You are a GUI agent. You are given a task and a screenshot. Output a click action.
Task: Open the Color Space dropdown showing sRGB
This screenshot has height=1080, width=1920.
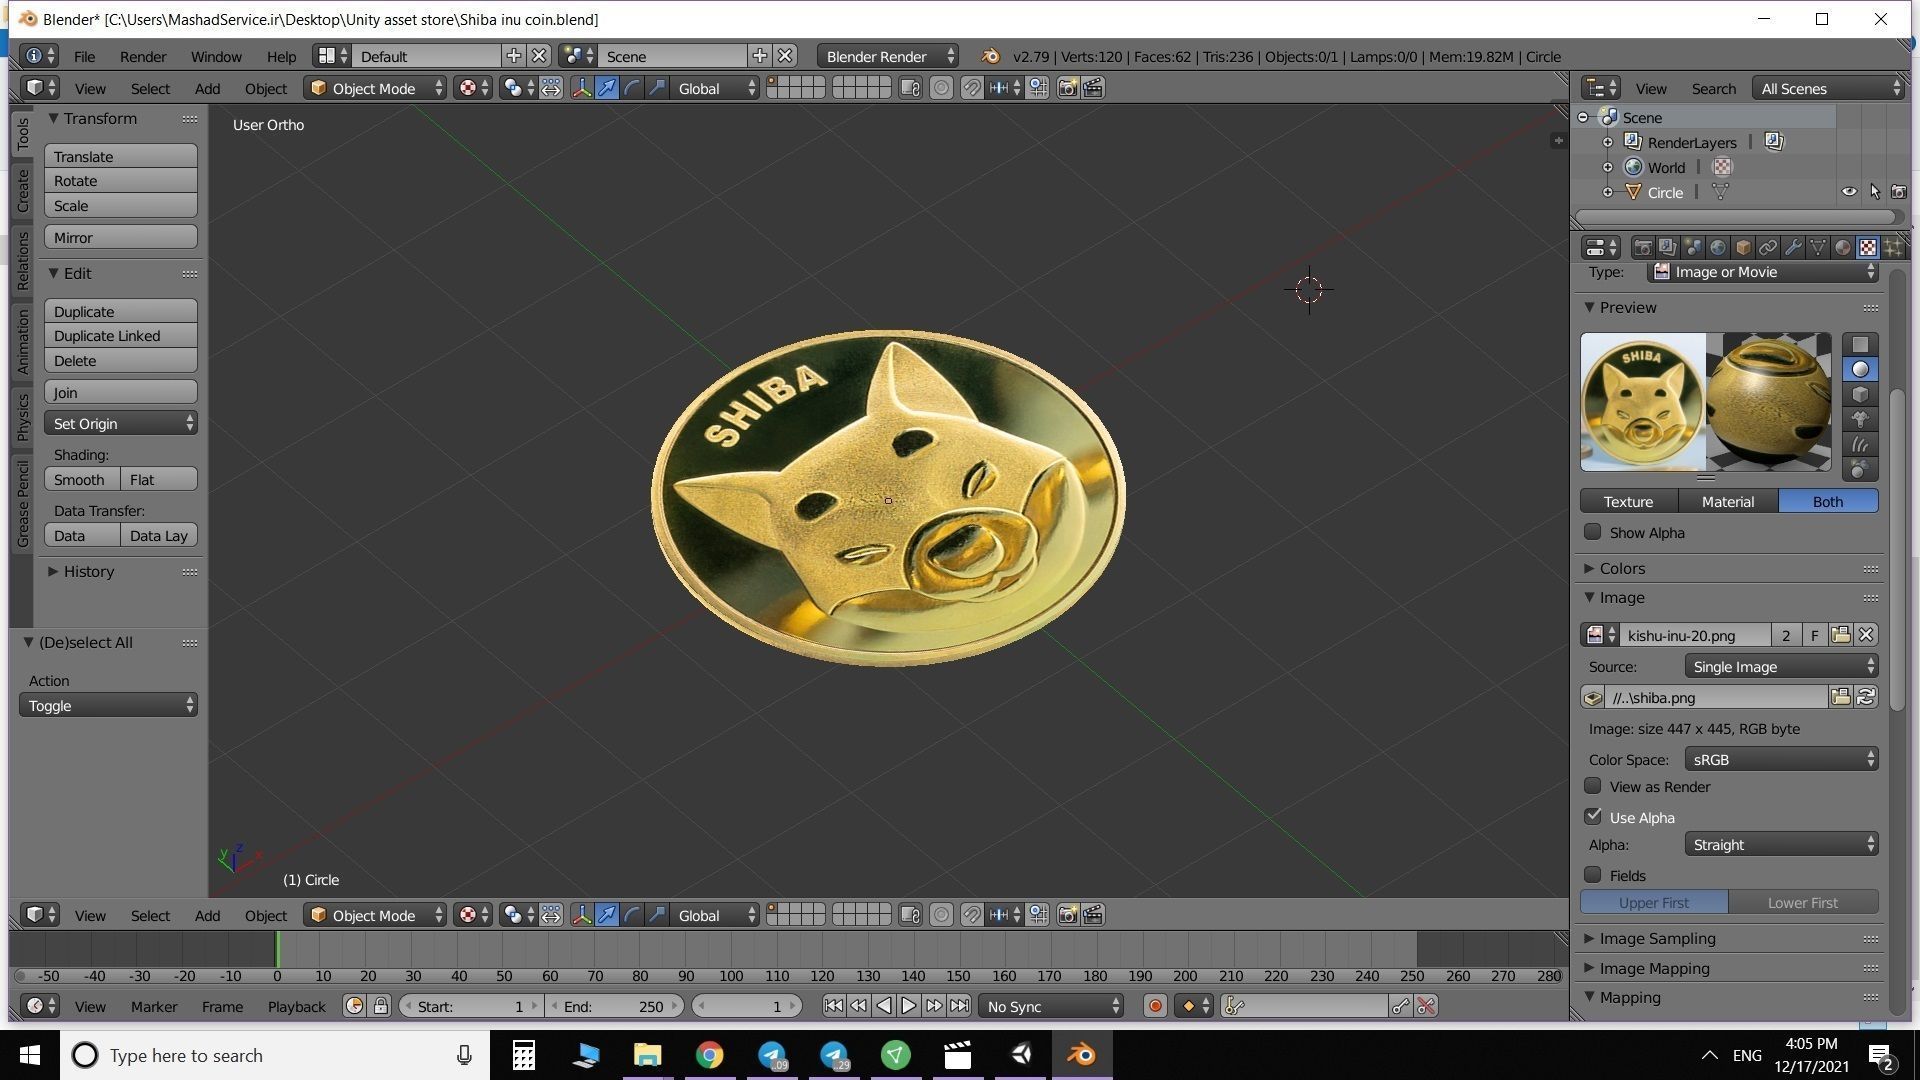click(x=1781, y=759)
